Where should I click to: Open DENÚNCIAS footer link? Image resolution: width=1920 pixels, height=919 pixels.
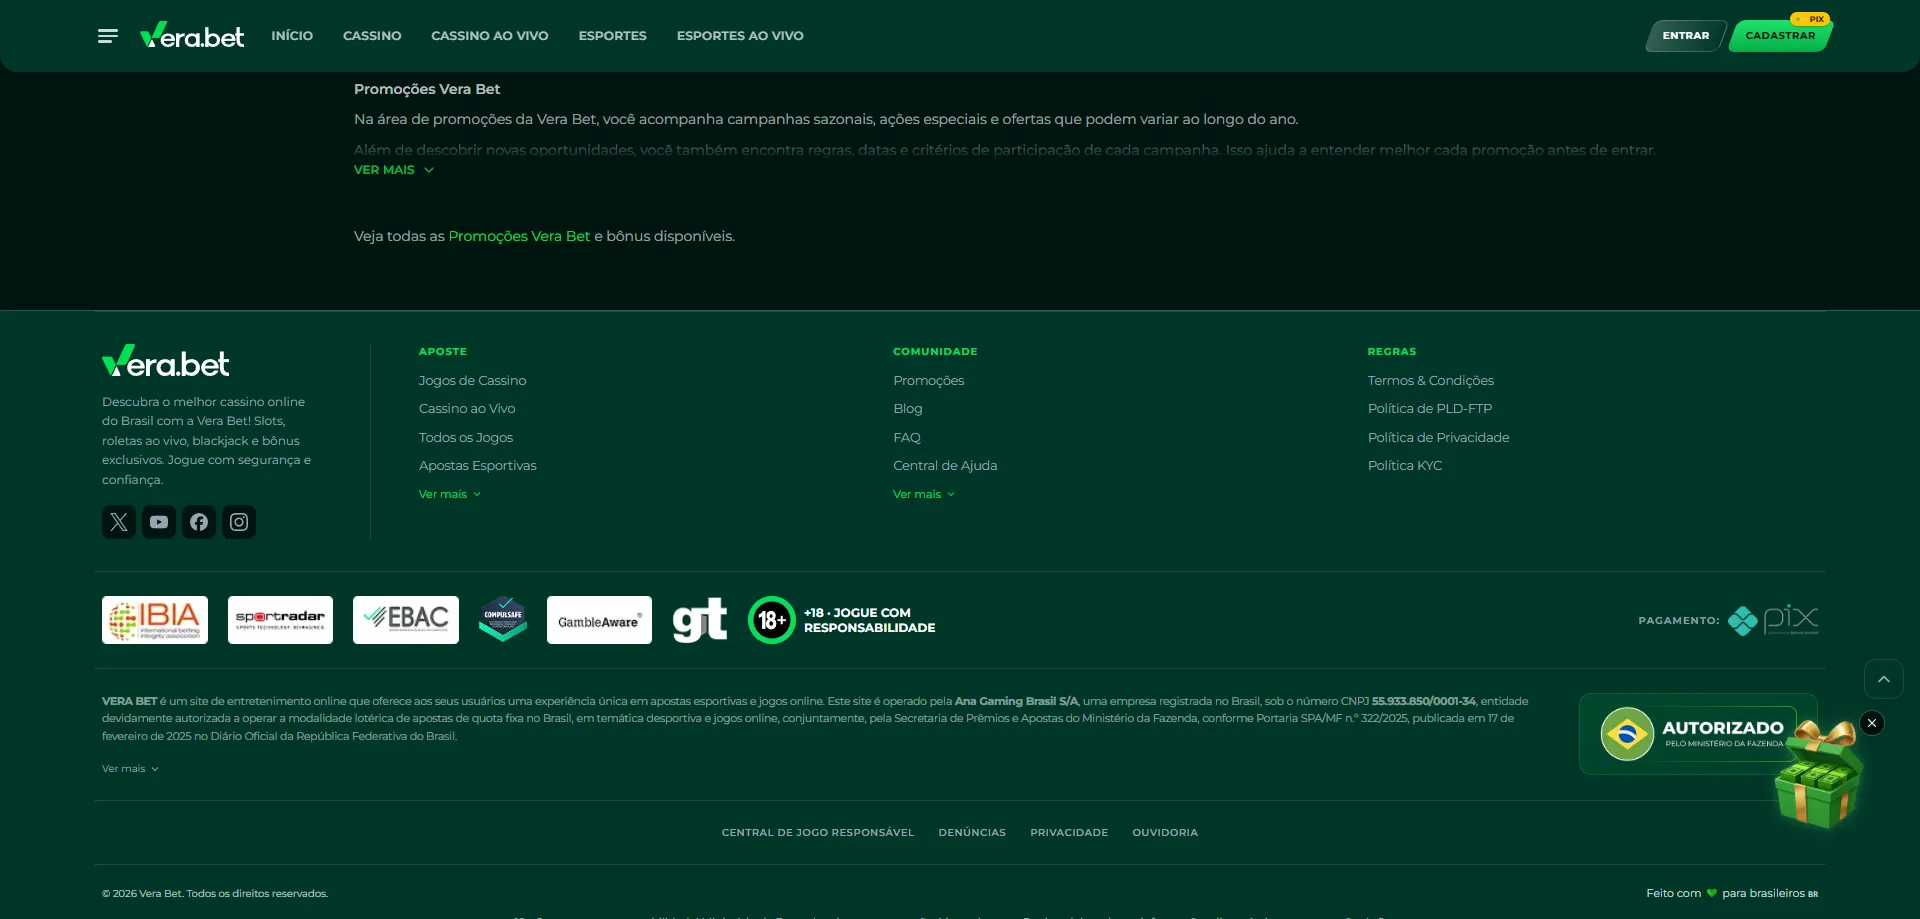(972, 833)
